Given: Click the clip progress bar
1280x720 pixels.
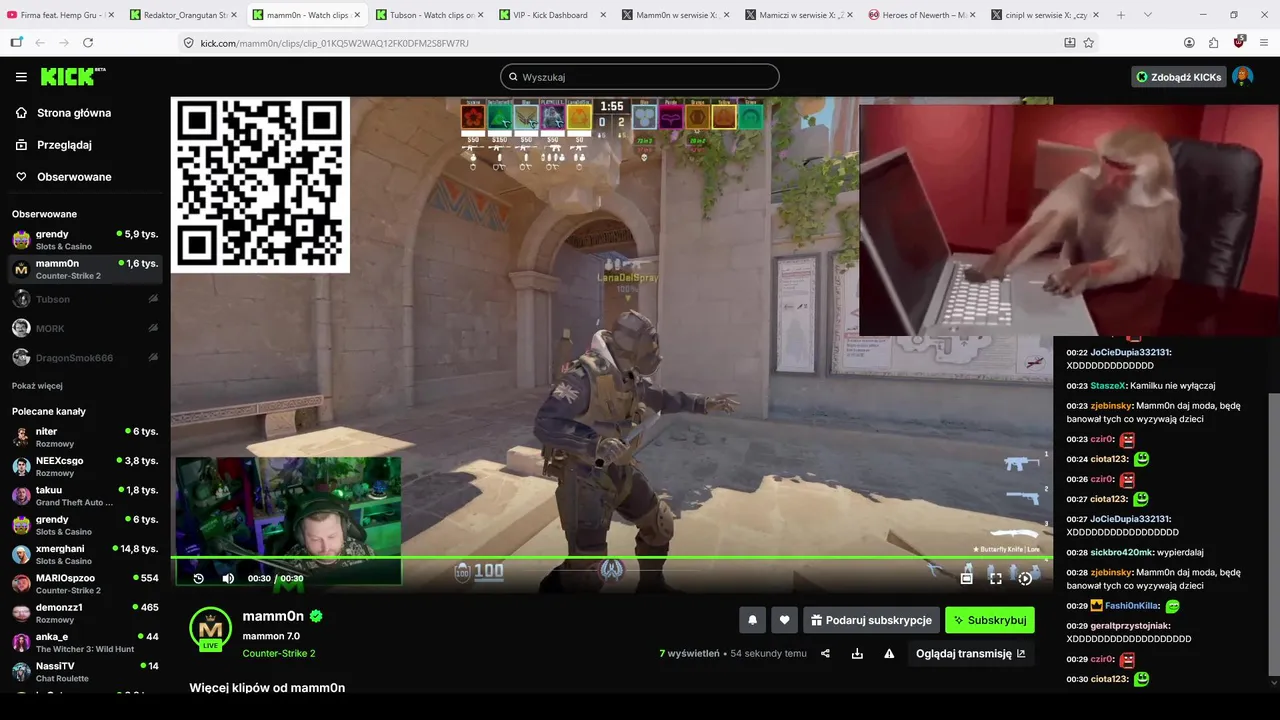Looking at the screenshot, I should (611, 557).
